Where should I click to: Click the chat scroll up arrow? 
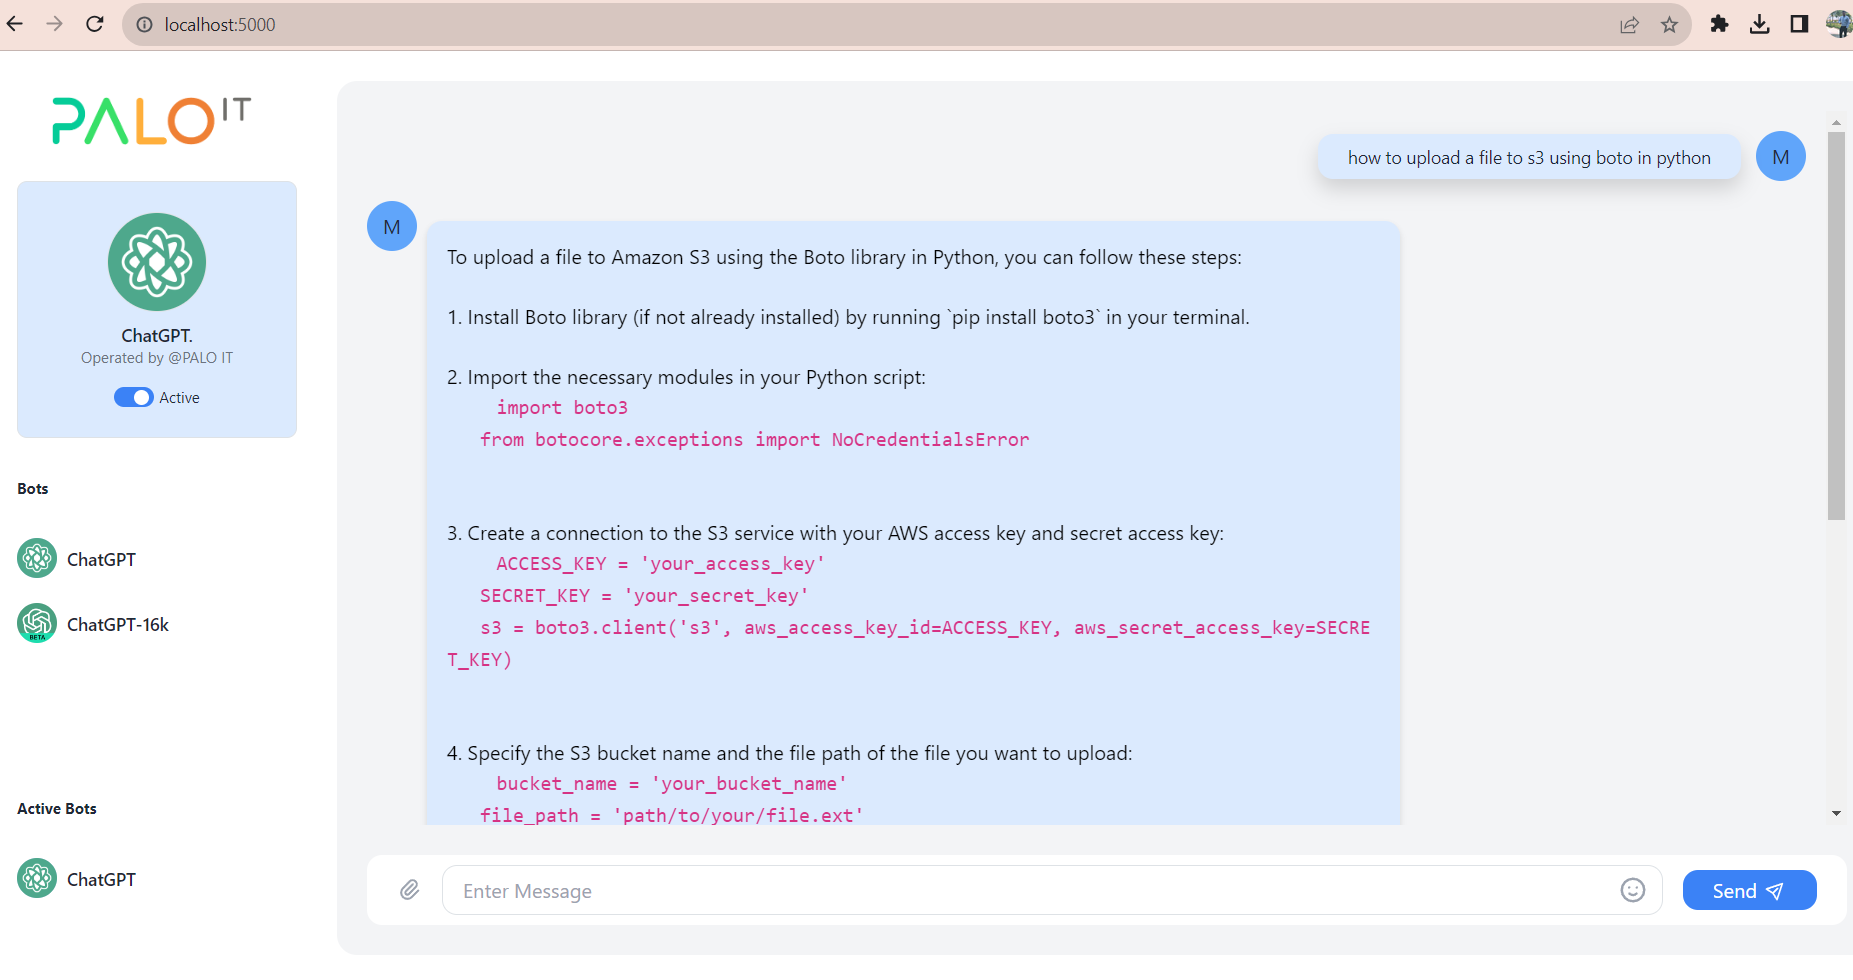(x=1836, y=123)
